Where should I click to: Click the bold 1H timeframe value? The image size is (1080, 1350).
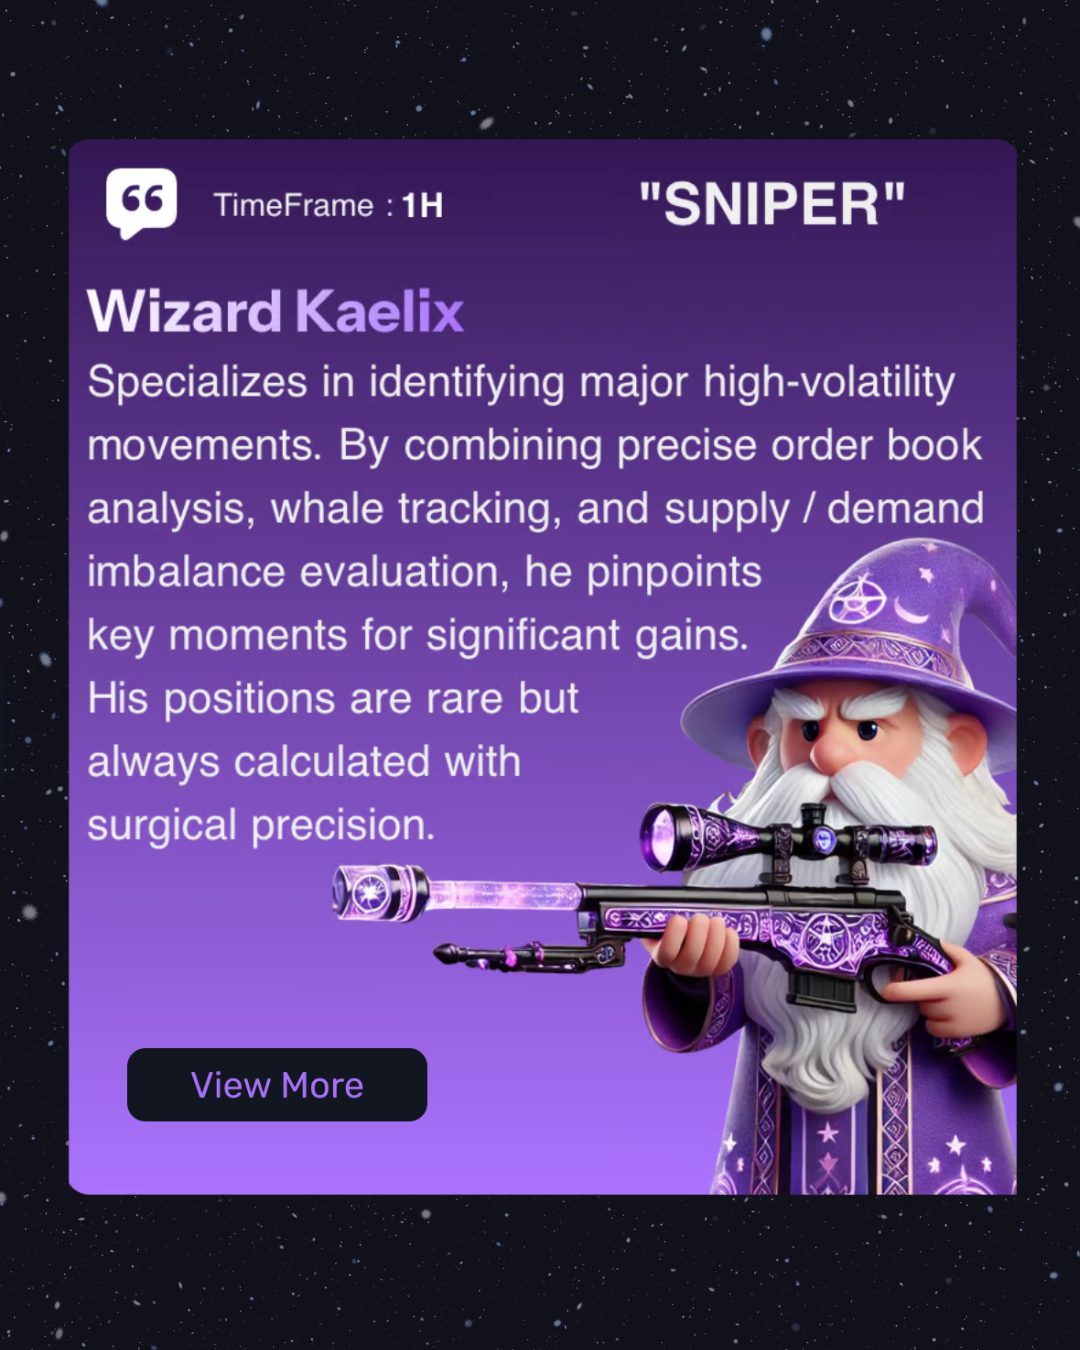click(x=422, y=205)
